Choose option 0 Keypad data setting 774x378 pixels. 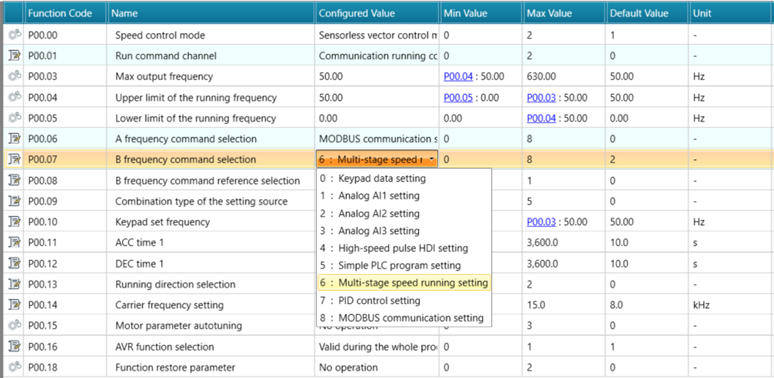pyautogui.click(x=404, y=178)
